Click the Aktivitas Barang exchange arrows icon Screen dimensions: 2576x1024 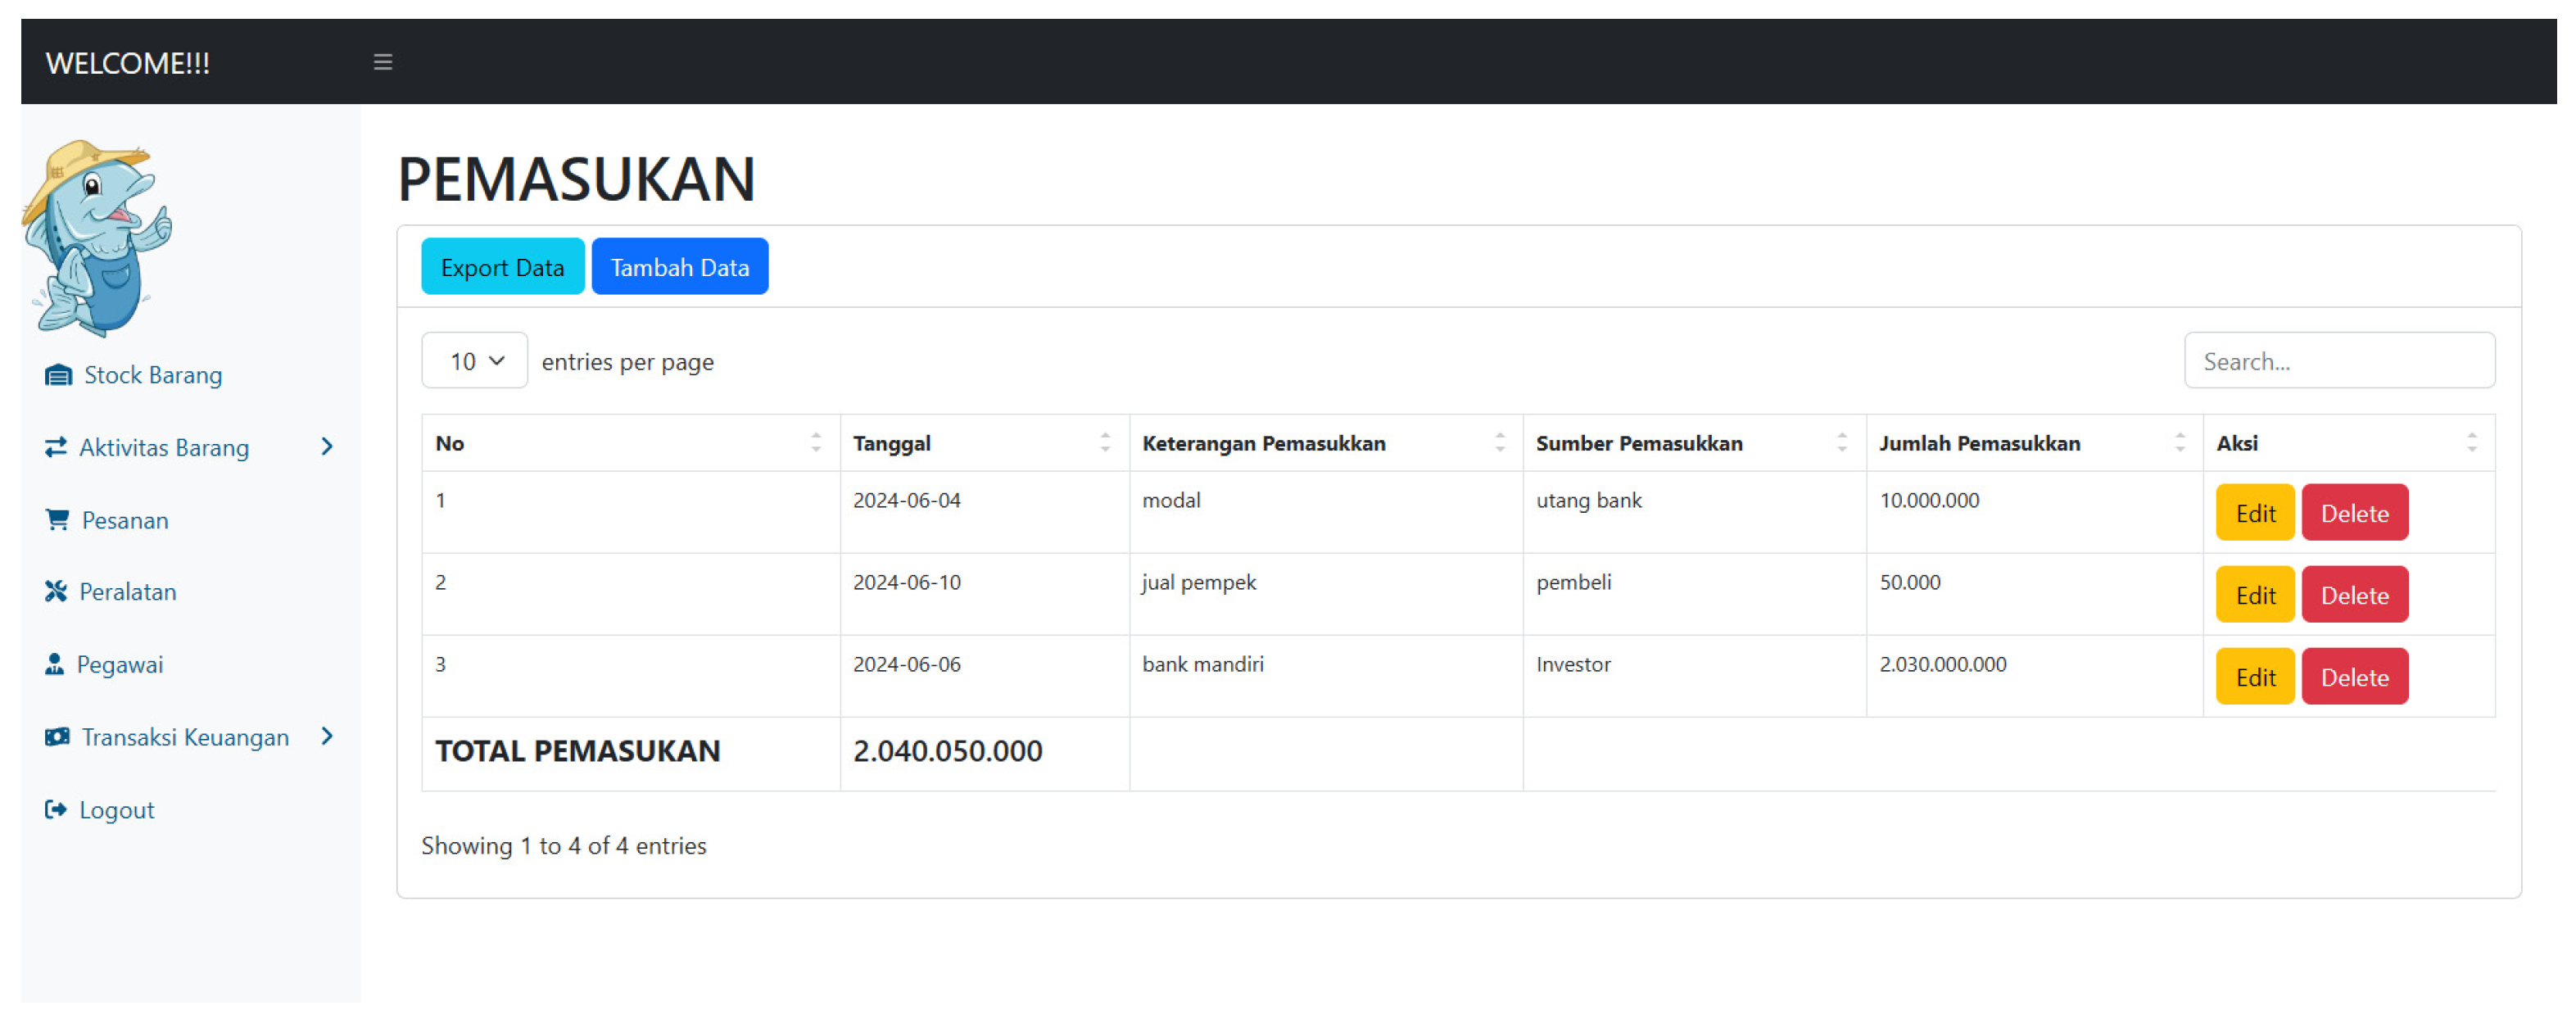point(56,447)
